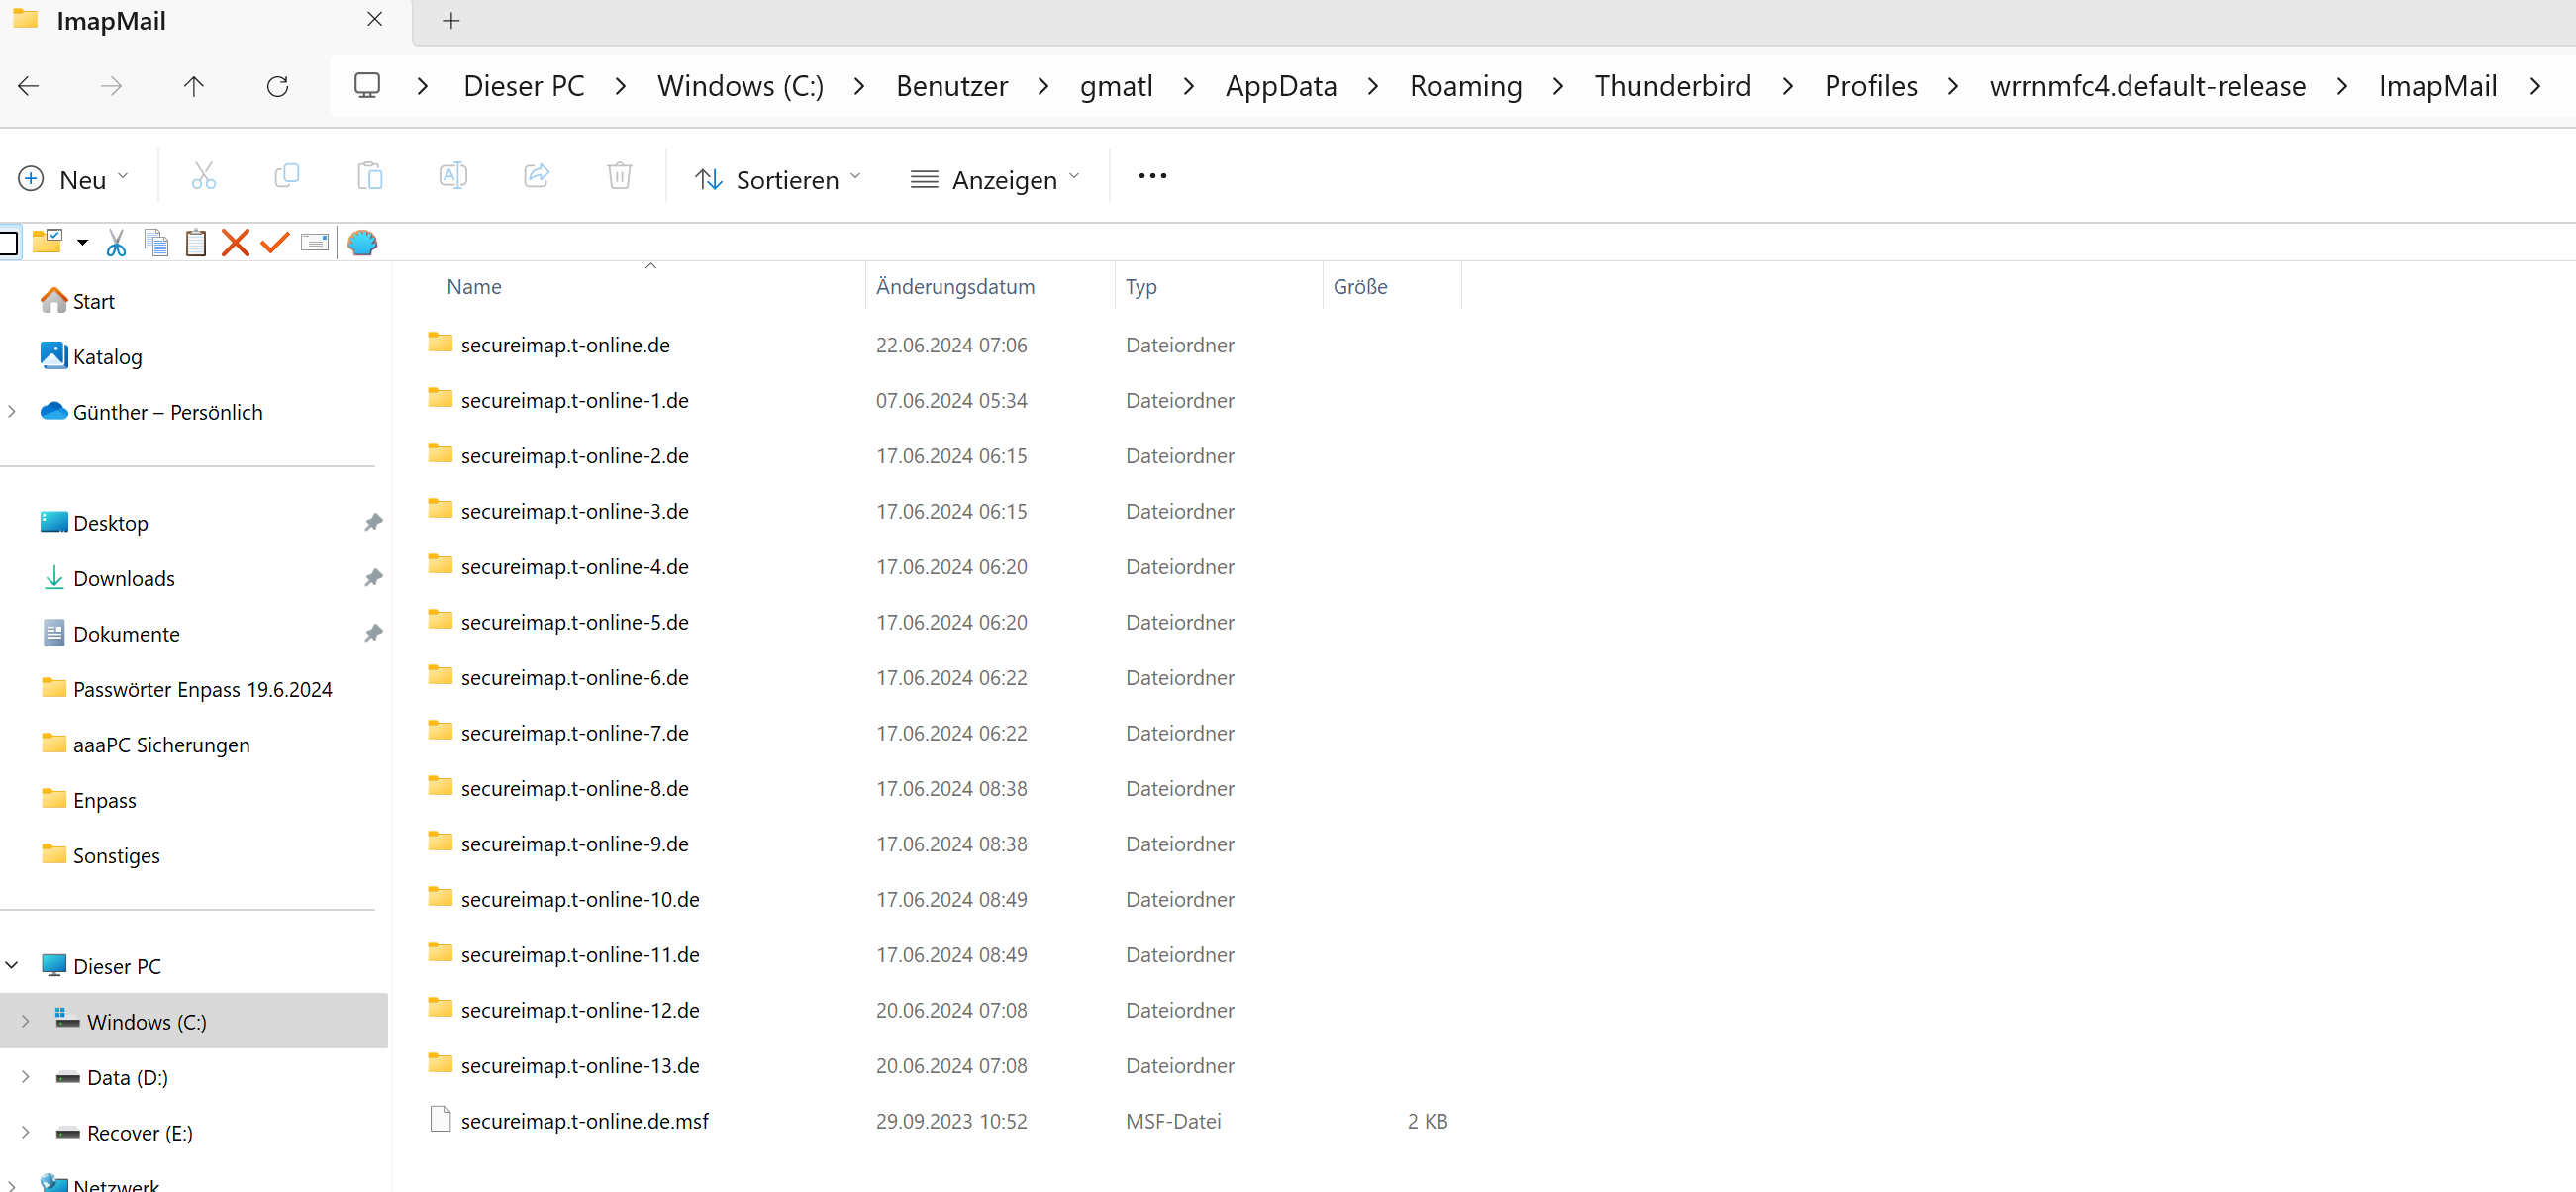
Task: Select the secureimap.t-online.de.msf file
Action: click(584, 1120)
